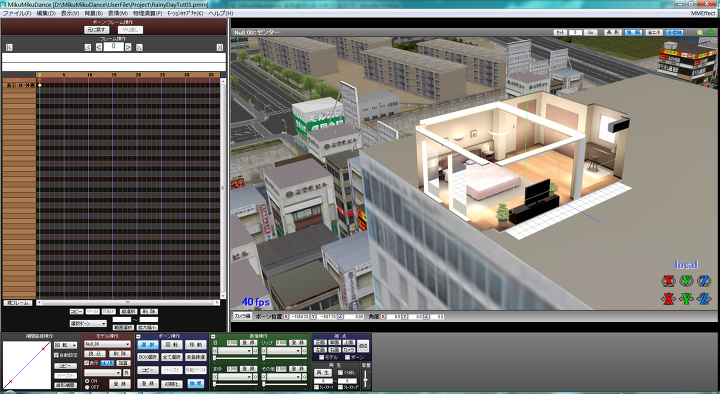Image resolution: width=720 pixels, height=394 pixels.
Task: Click the blue local coordinate label
Action: (686, 265)
